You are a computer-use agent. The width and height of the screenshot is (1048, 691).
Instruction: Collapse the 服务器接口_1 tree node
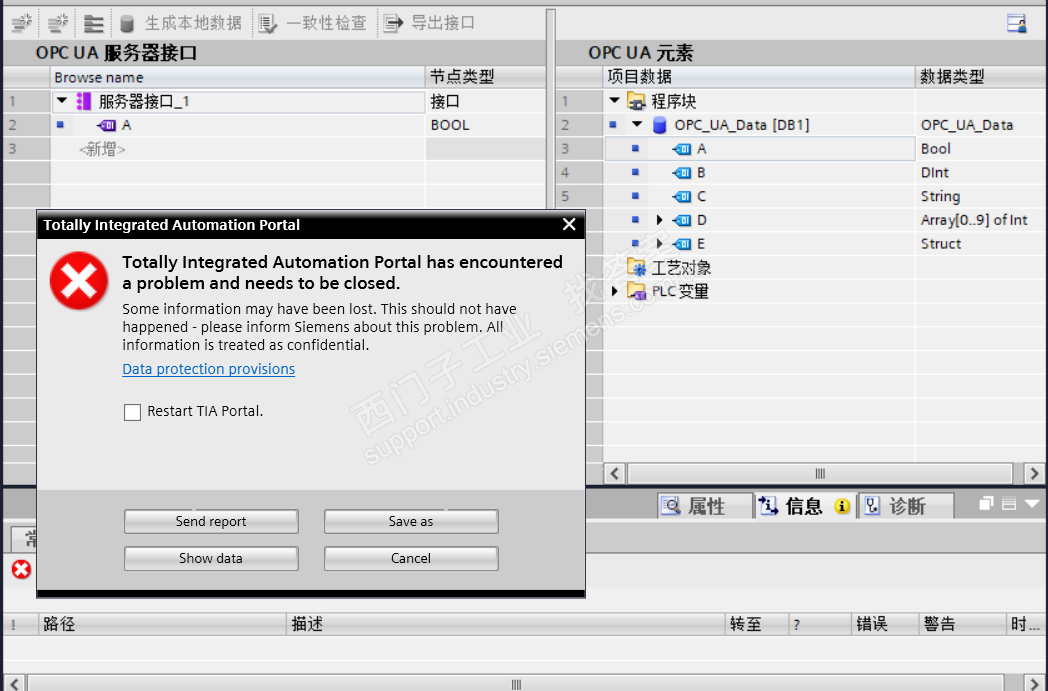click(62, 101)
